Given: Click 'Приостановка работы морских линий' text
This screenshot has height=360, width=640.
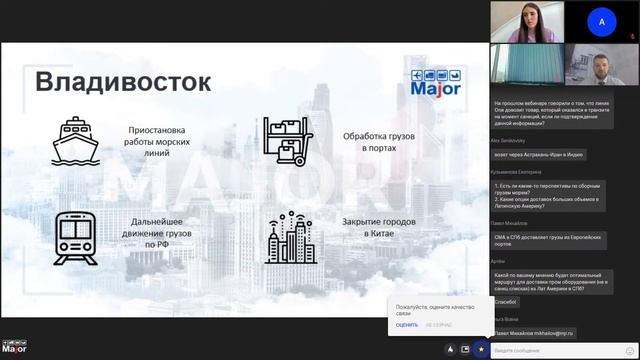Looking at the screenshot, I should (x=157, y=141).
